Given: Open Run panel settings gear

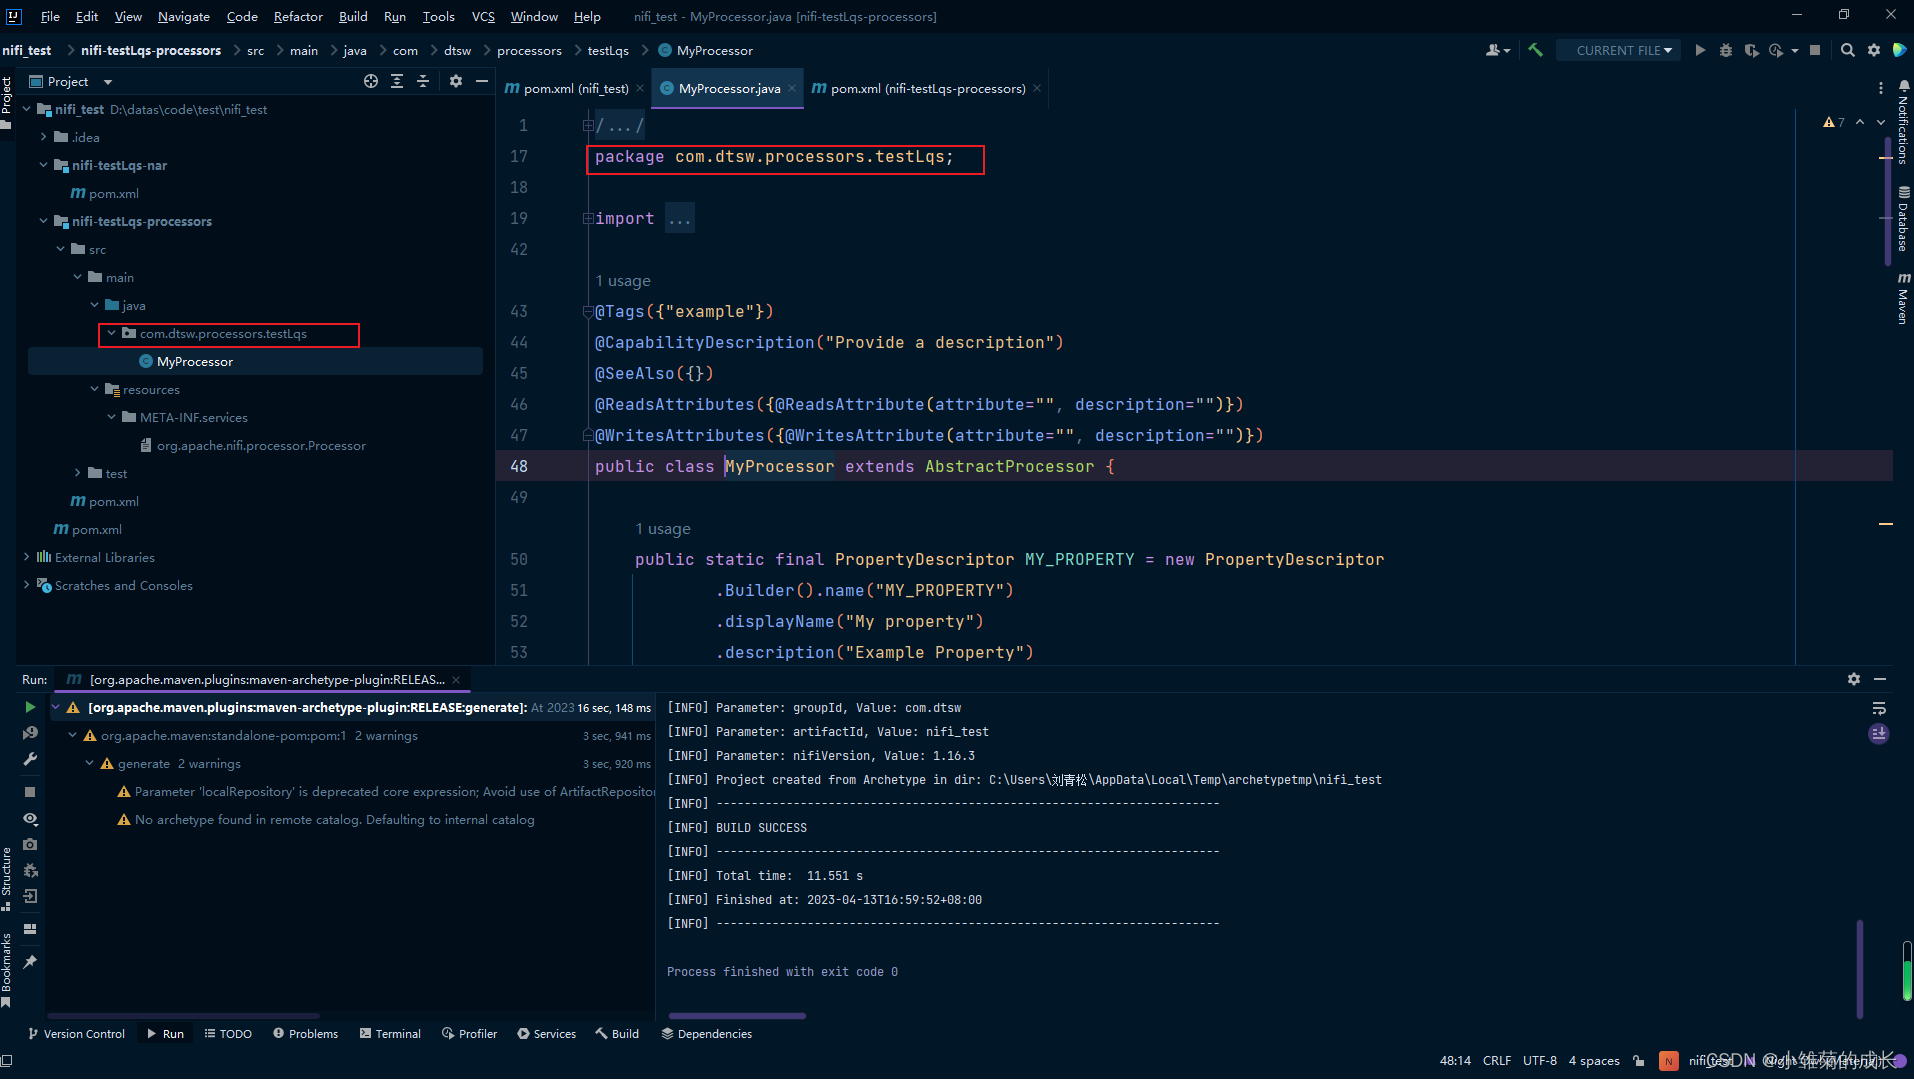Looking at the screenshot, I should [x=1854, y=679].
